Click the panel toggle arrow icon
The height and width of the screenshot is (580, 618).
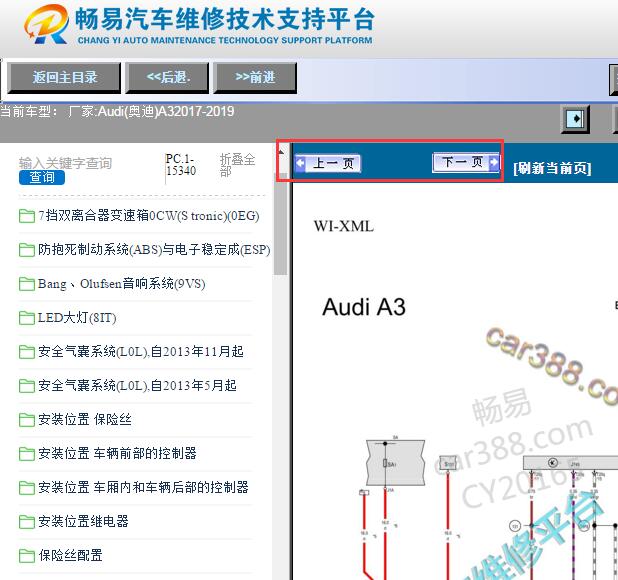pos(575,119)
